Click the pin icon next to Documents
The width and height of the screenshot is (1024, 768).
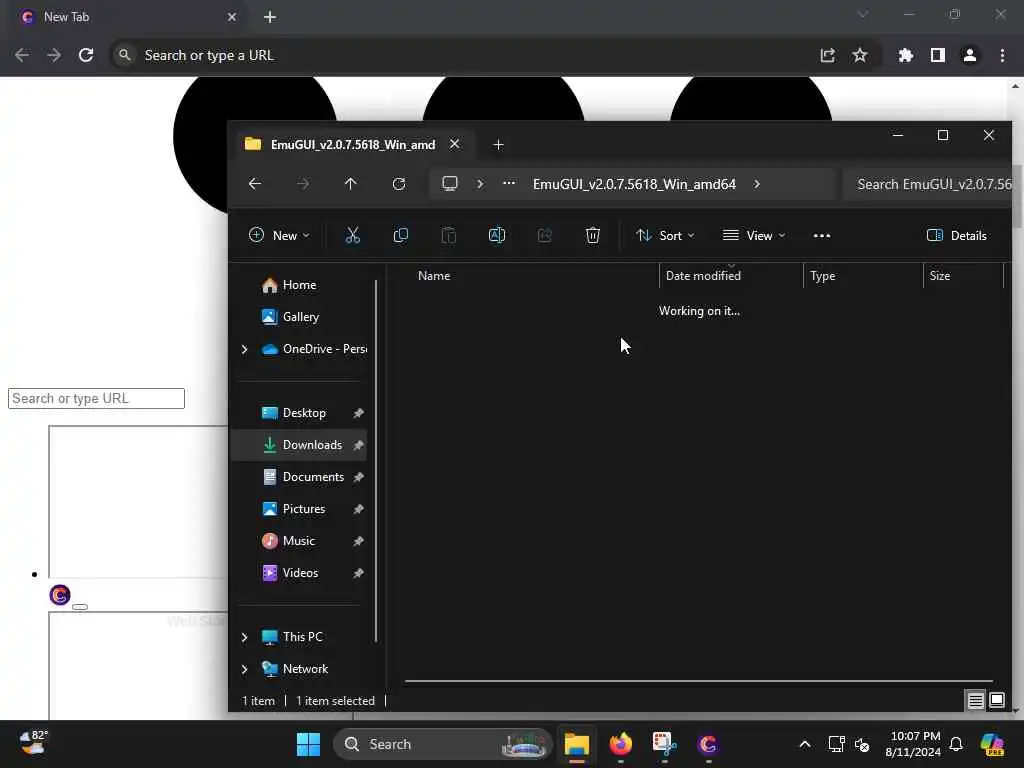click(x=359, y=477)
